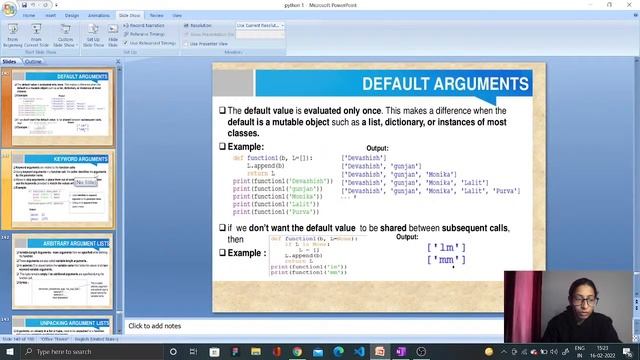Open Task View on taskbar
This screenshot has width=640, height=360.
pyautogui.click(x=193, y=351)
